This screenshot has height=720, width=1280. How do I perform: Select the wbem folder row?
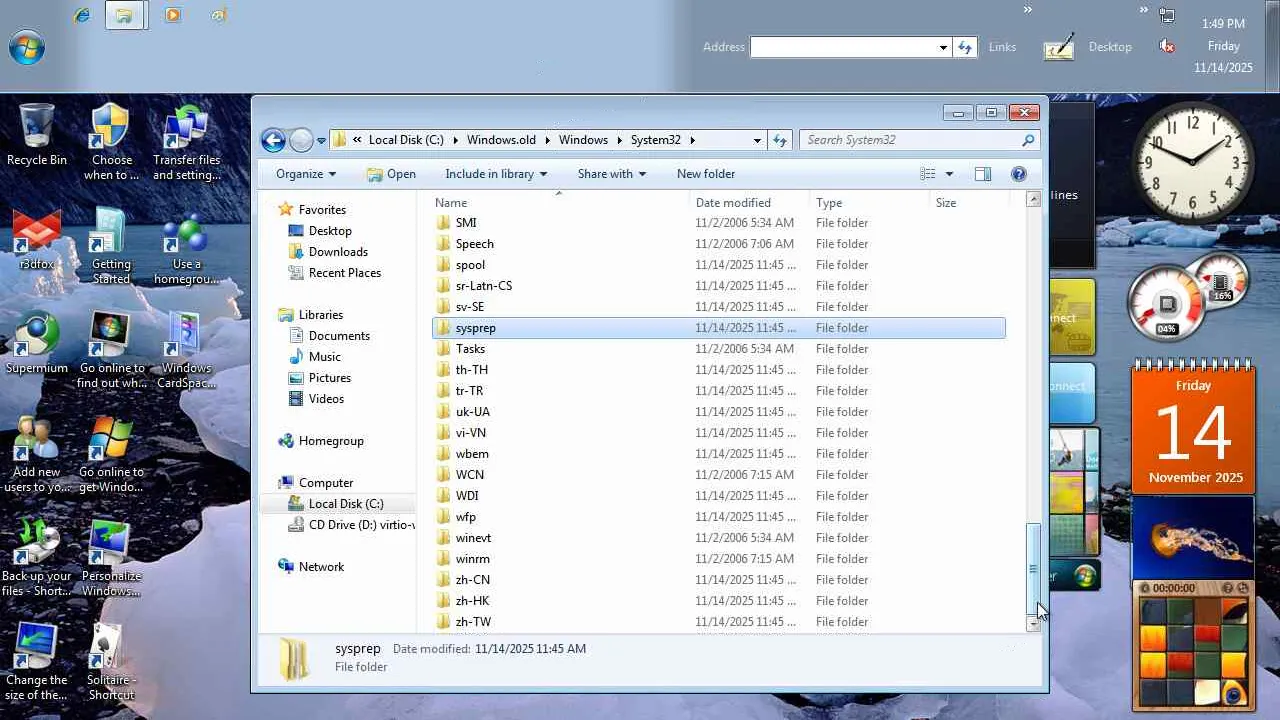point(719,454)
